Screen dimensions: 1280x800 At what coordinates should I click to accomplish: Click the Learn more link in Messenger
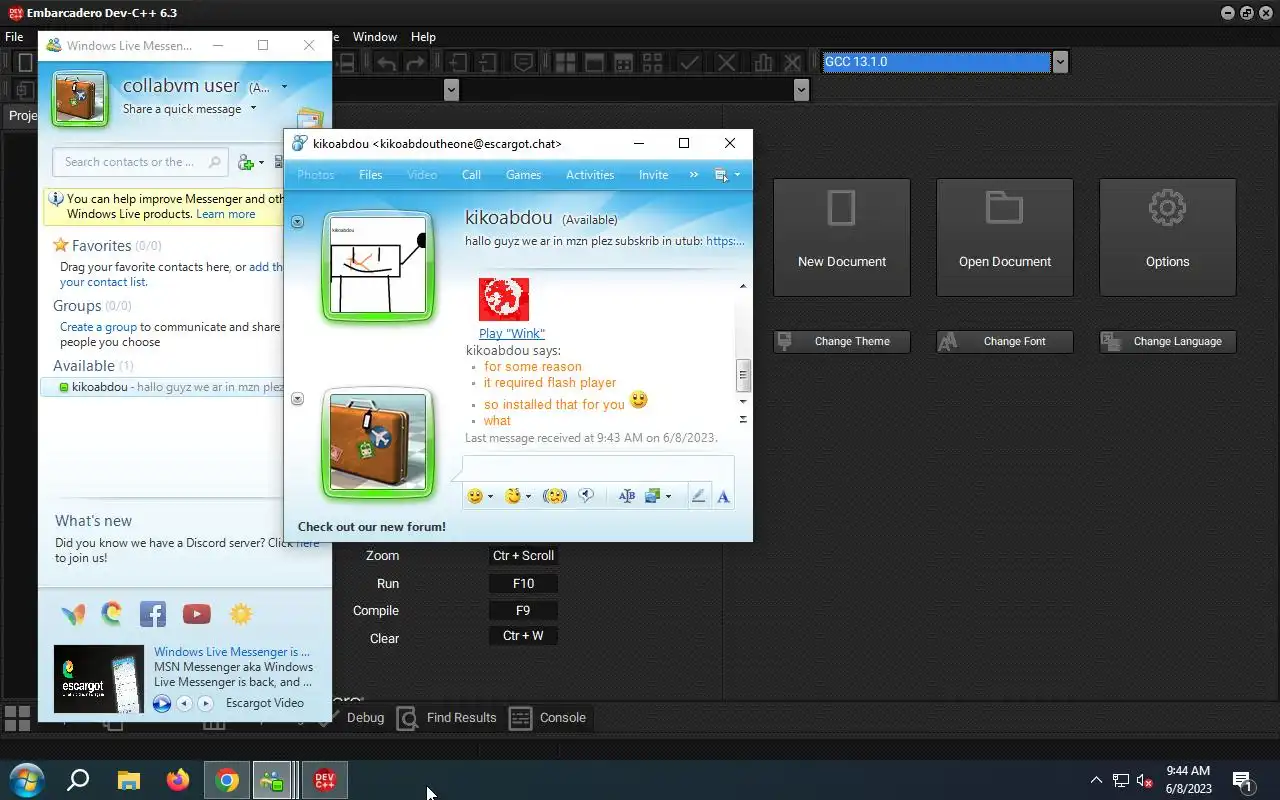tap(225, 214)
